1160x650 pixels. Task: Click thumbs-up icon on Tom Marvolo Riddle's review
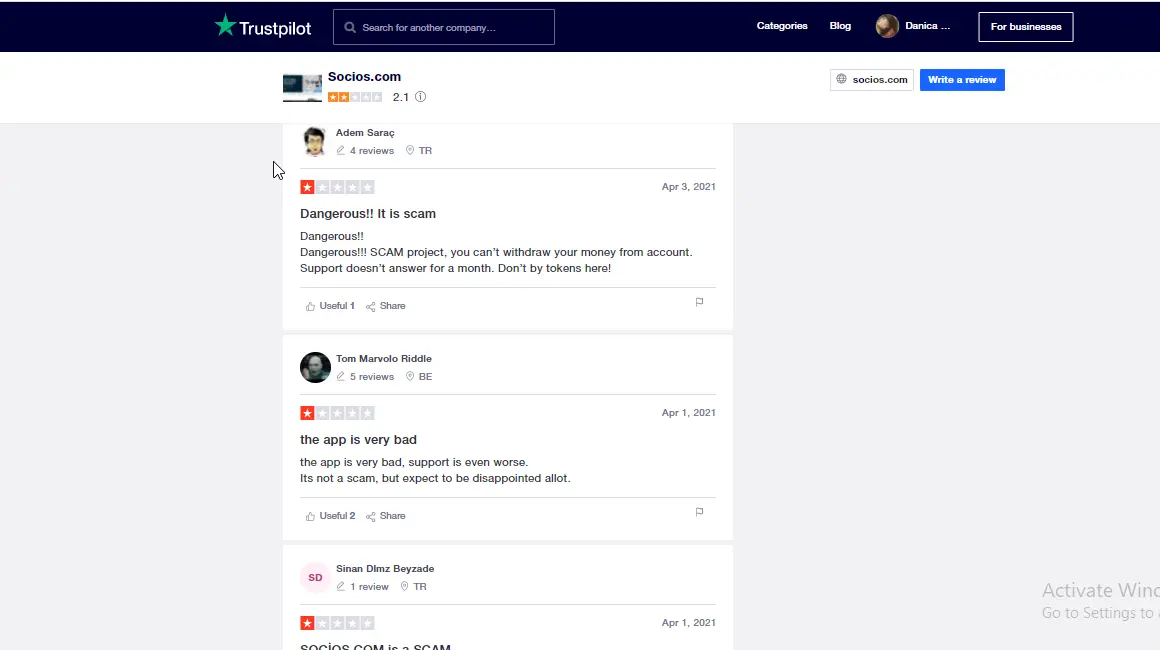pos(310,516)
